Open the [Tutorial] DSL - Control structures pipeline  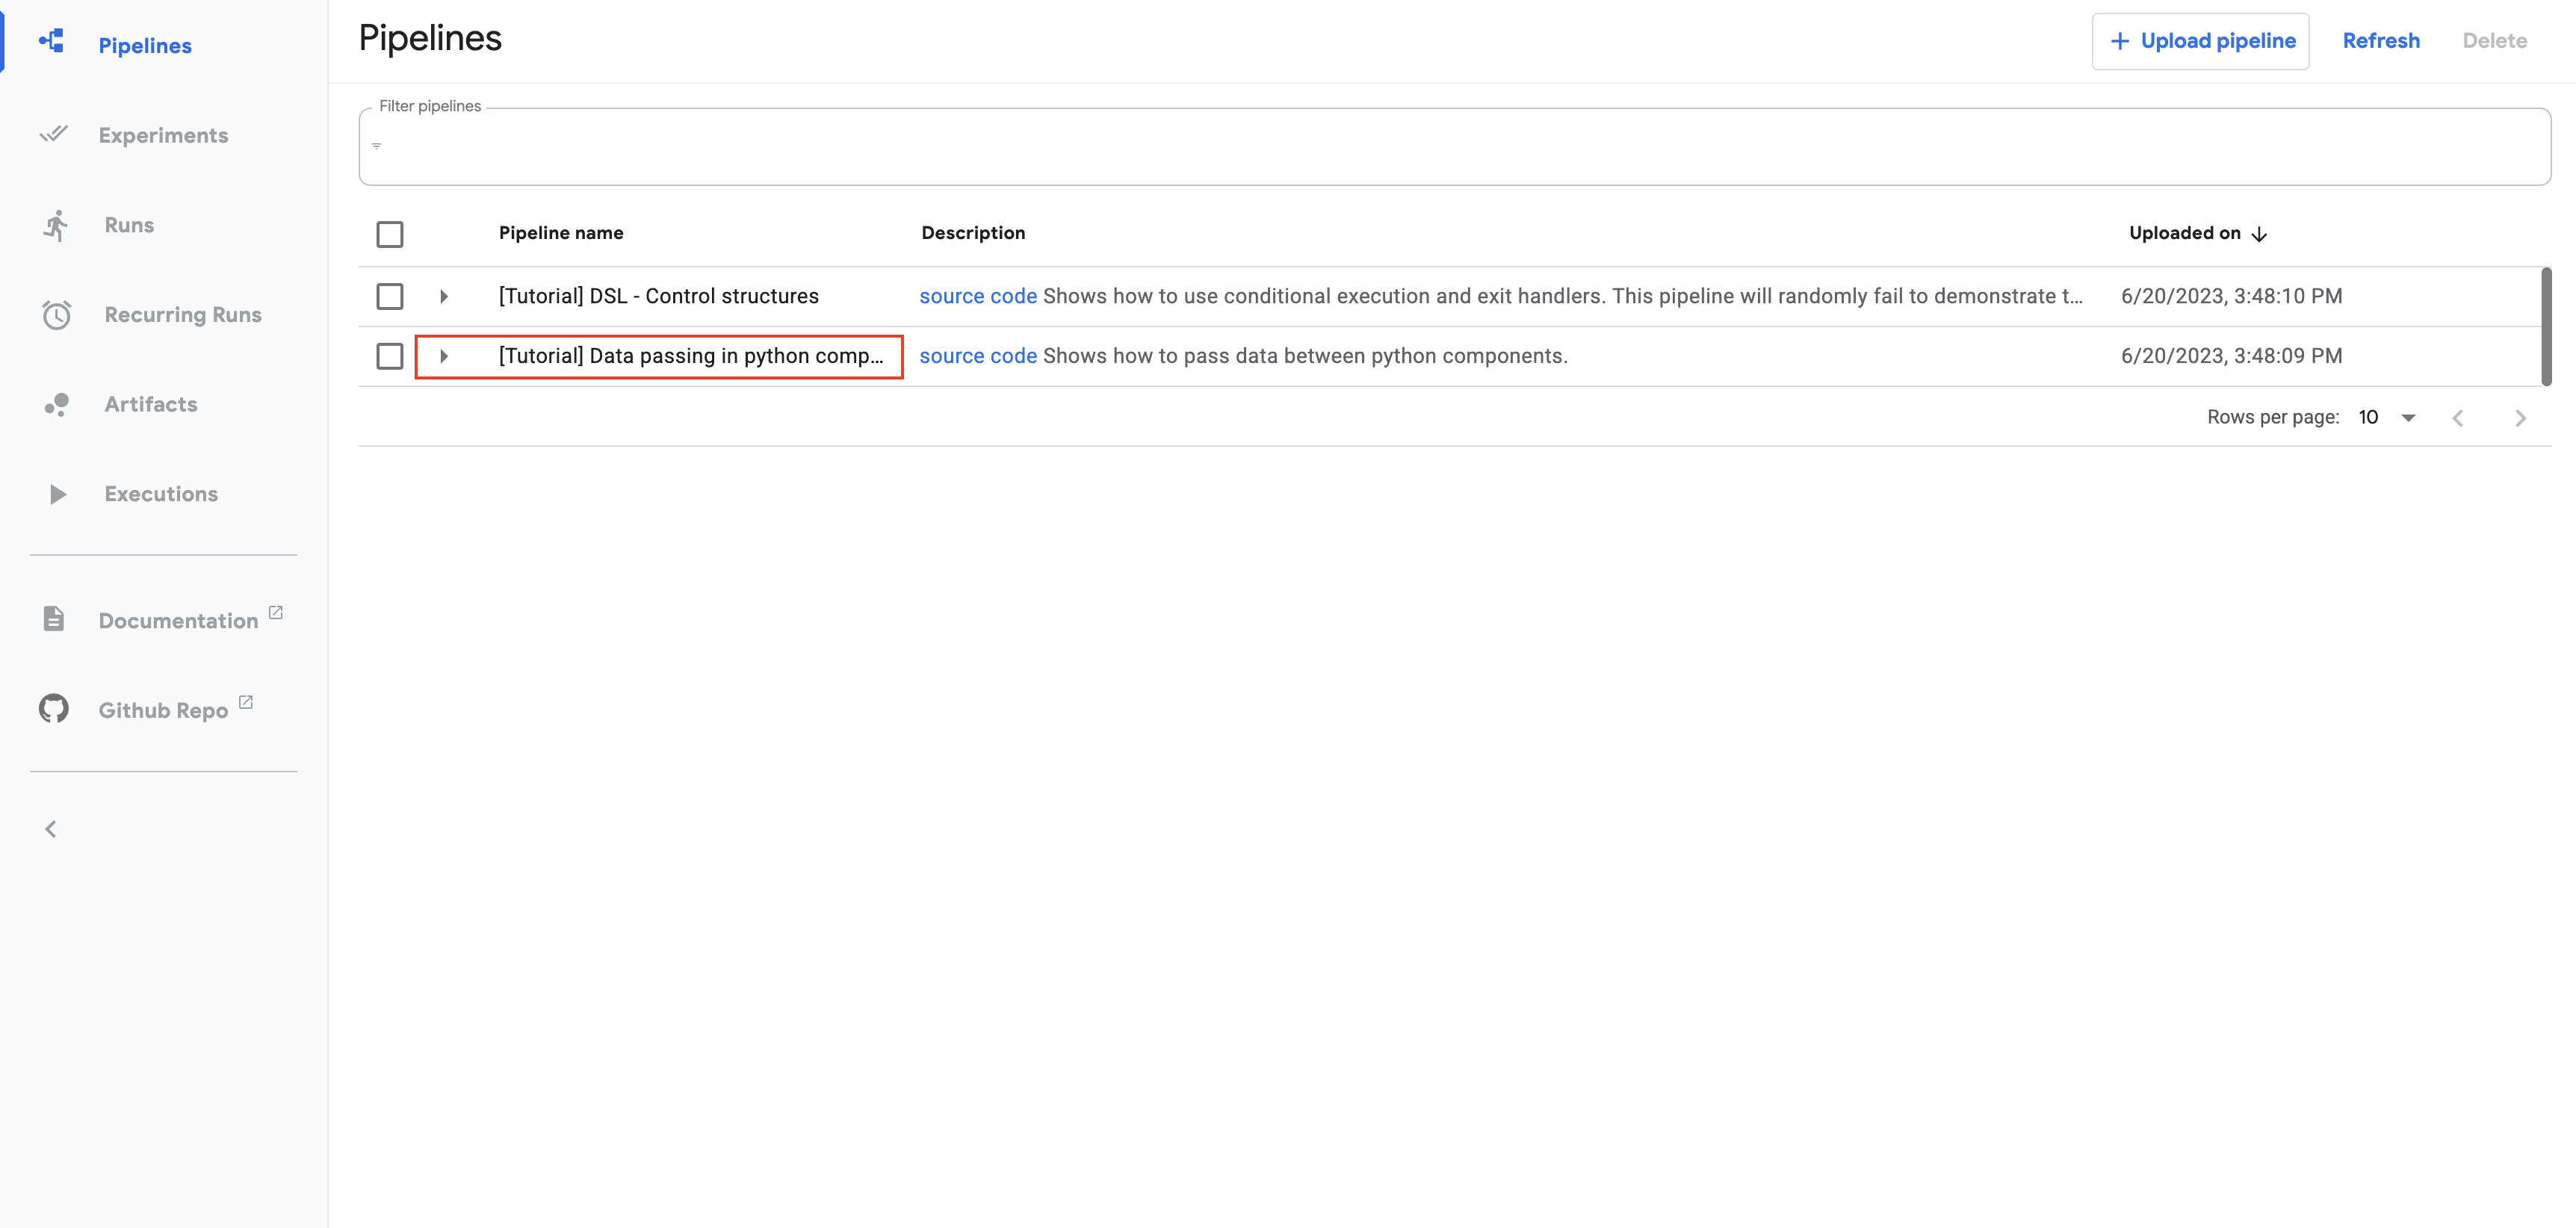coord(658,296)
